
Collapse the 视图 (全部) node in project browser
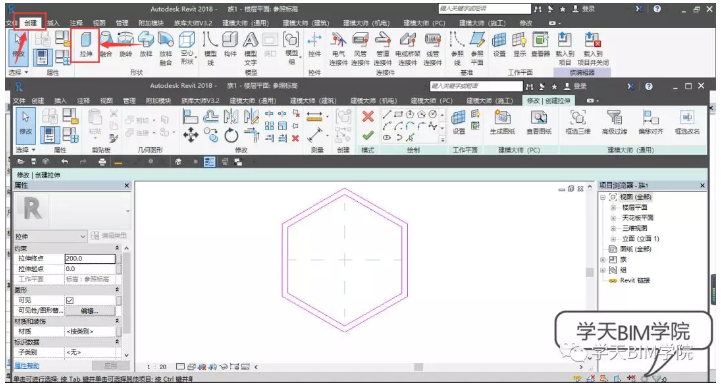603,197
